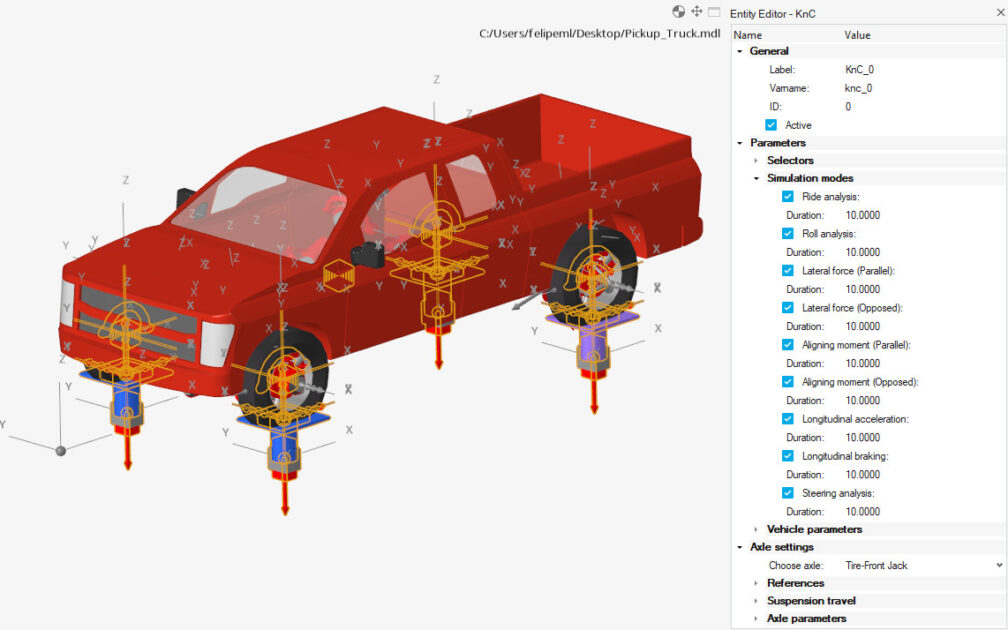Image resolution: width=1008 pixels, height=630 pixels.
Task: Click the four-arrow pan icon
Action: [x=697, y=12]
